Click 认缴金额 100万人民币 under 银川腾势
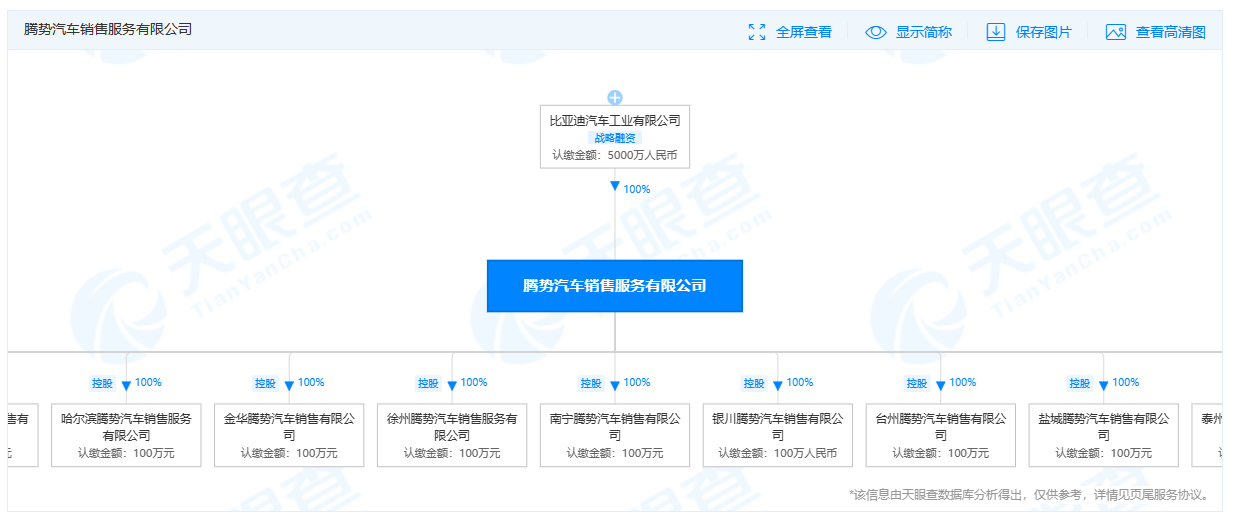Screen dimensions: 1235x522 coord(778,453)
